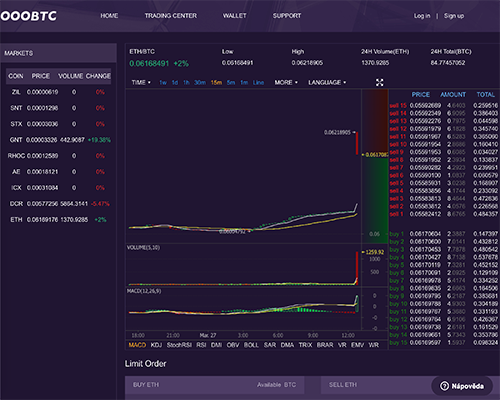Switch chart to Line mode
The image size is (500, 400).
click(258, 82)
